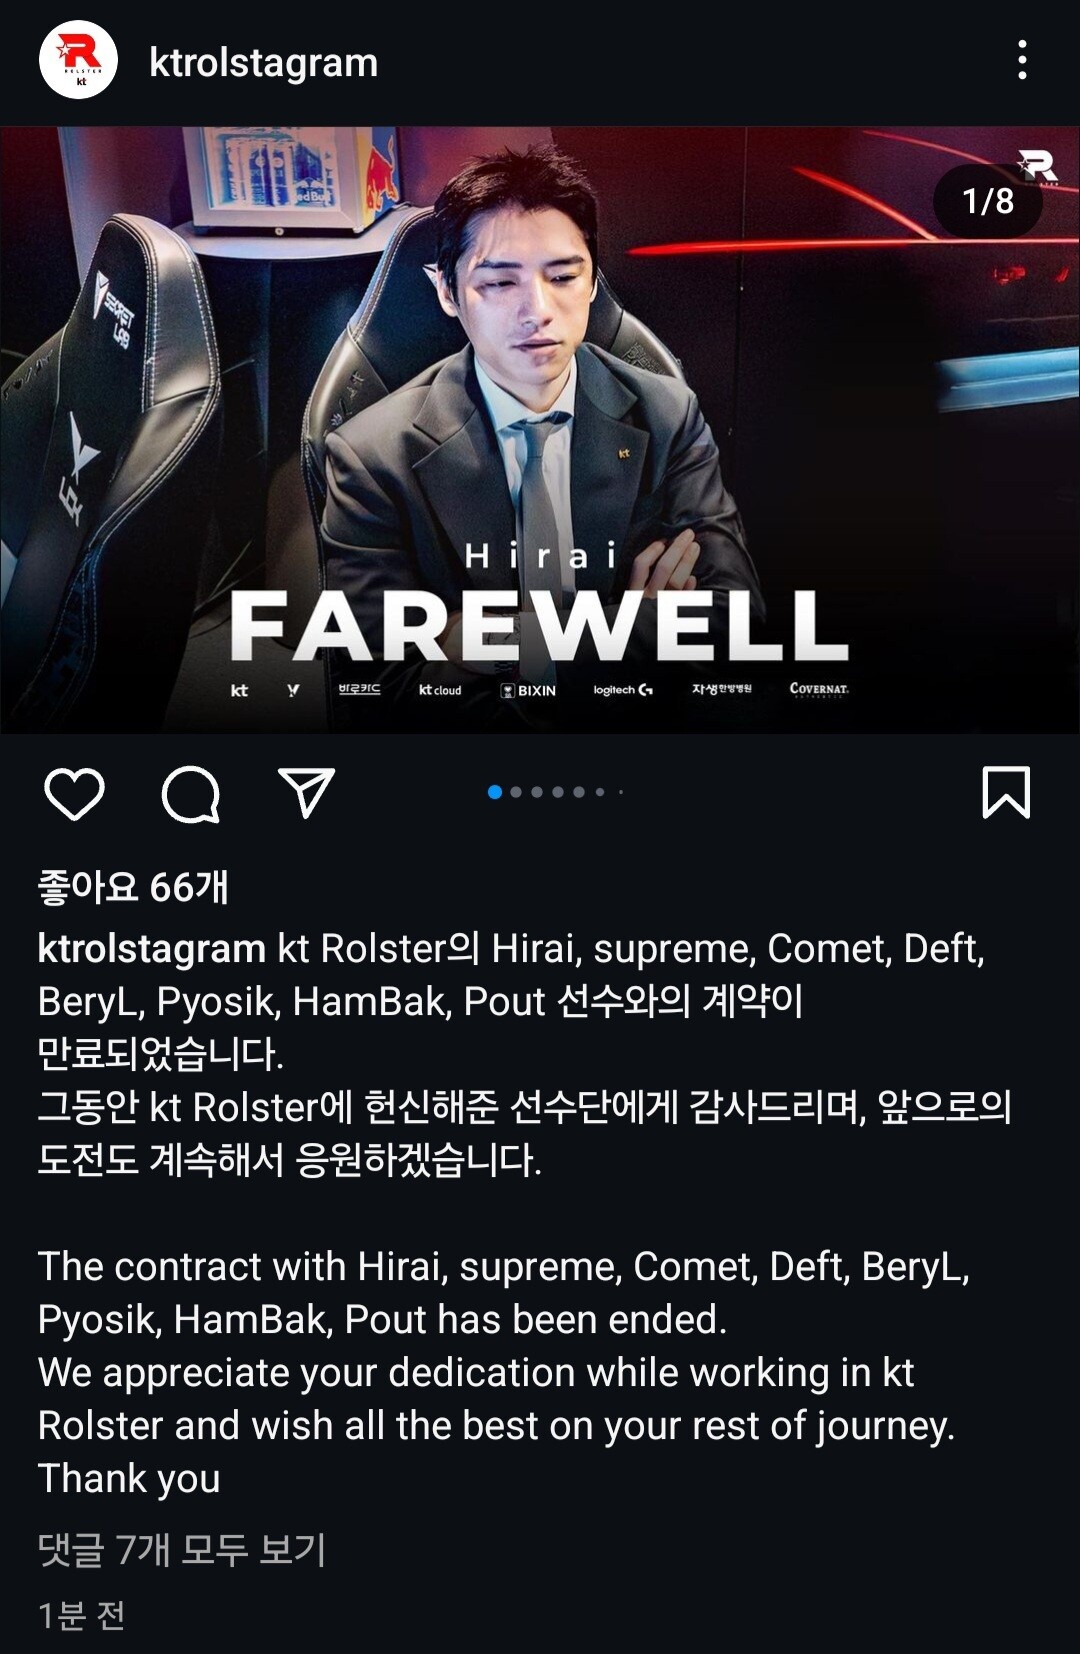Select the last small carousel dot
The width and height of the screenshot is (1080, 1654).
tap(621, 792)
